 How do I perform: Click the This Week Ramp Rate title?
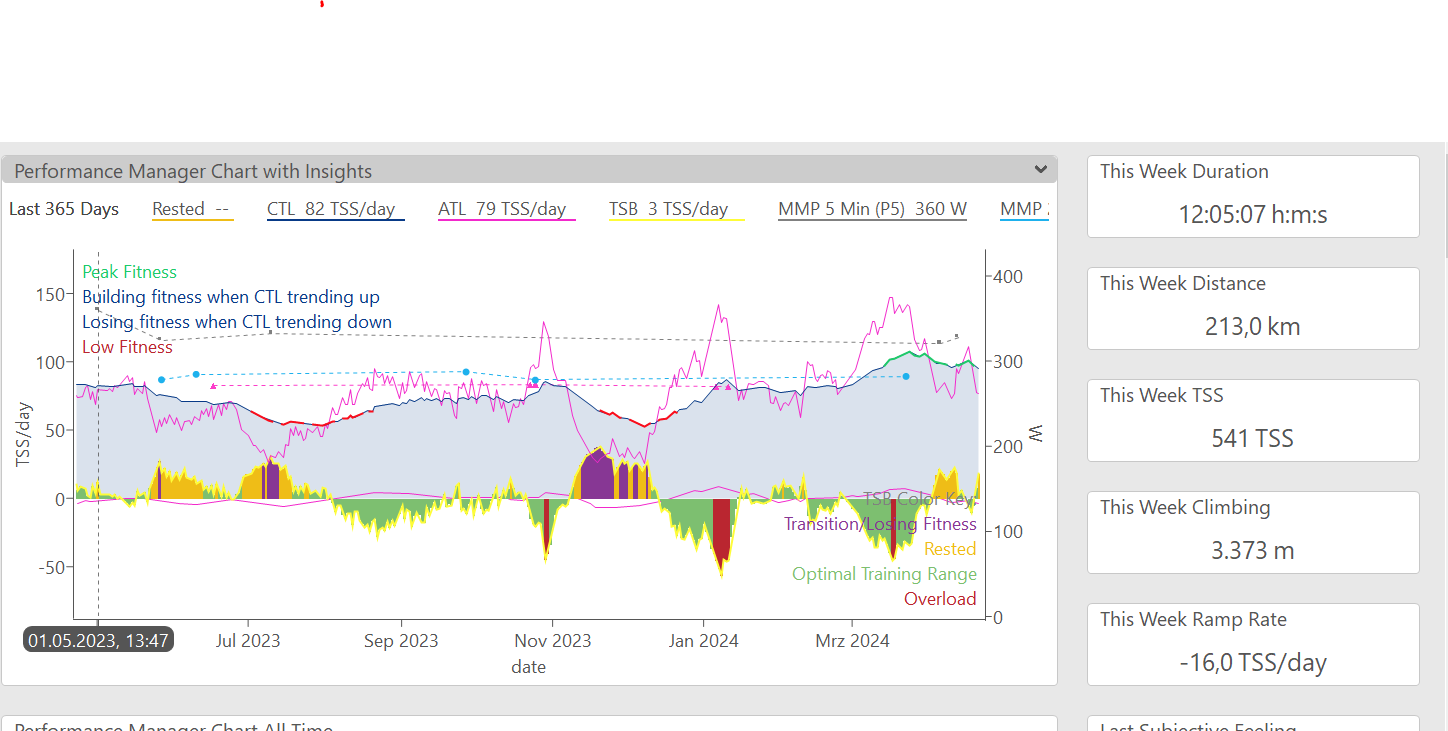click(1193, 619)
